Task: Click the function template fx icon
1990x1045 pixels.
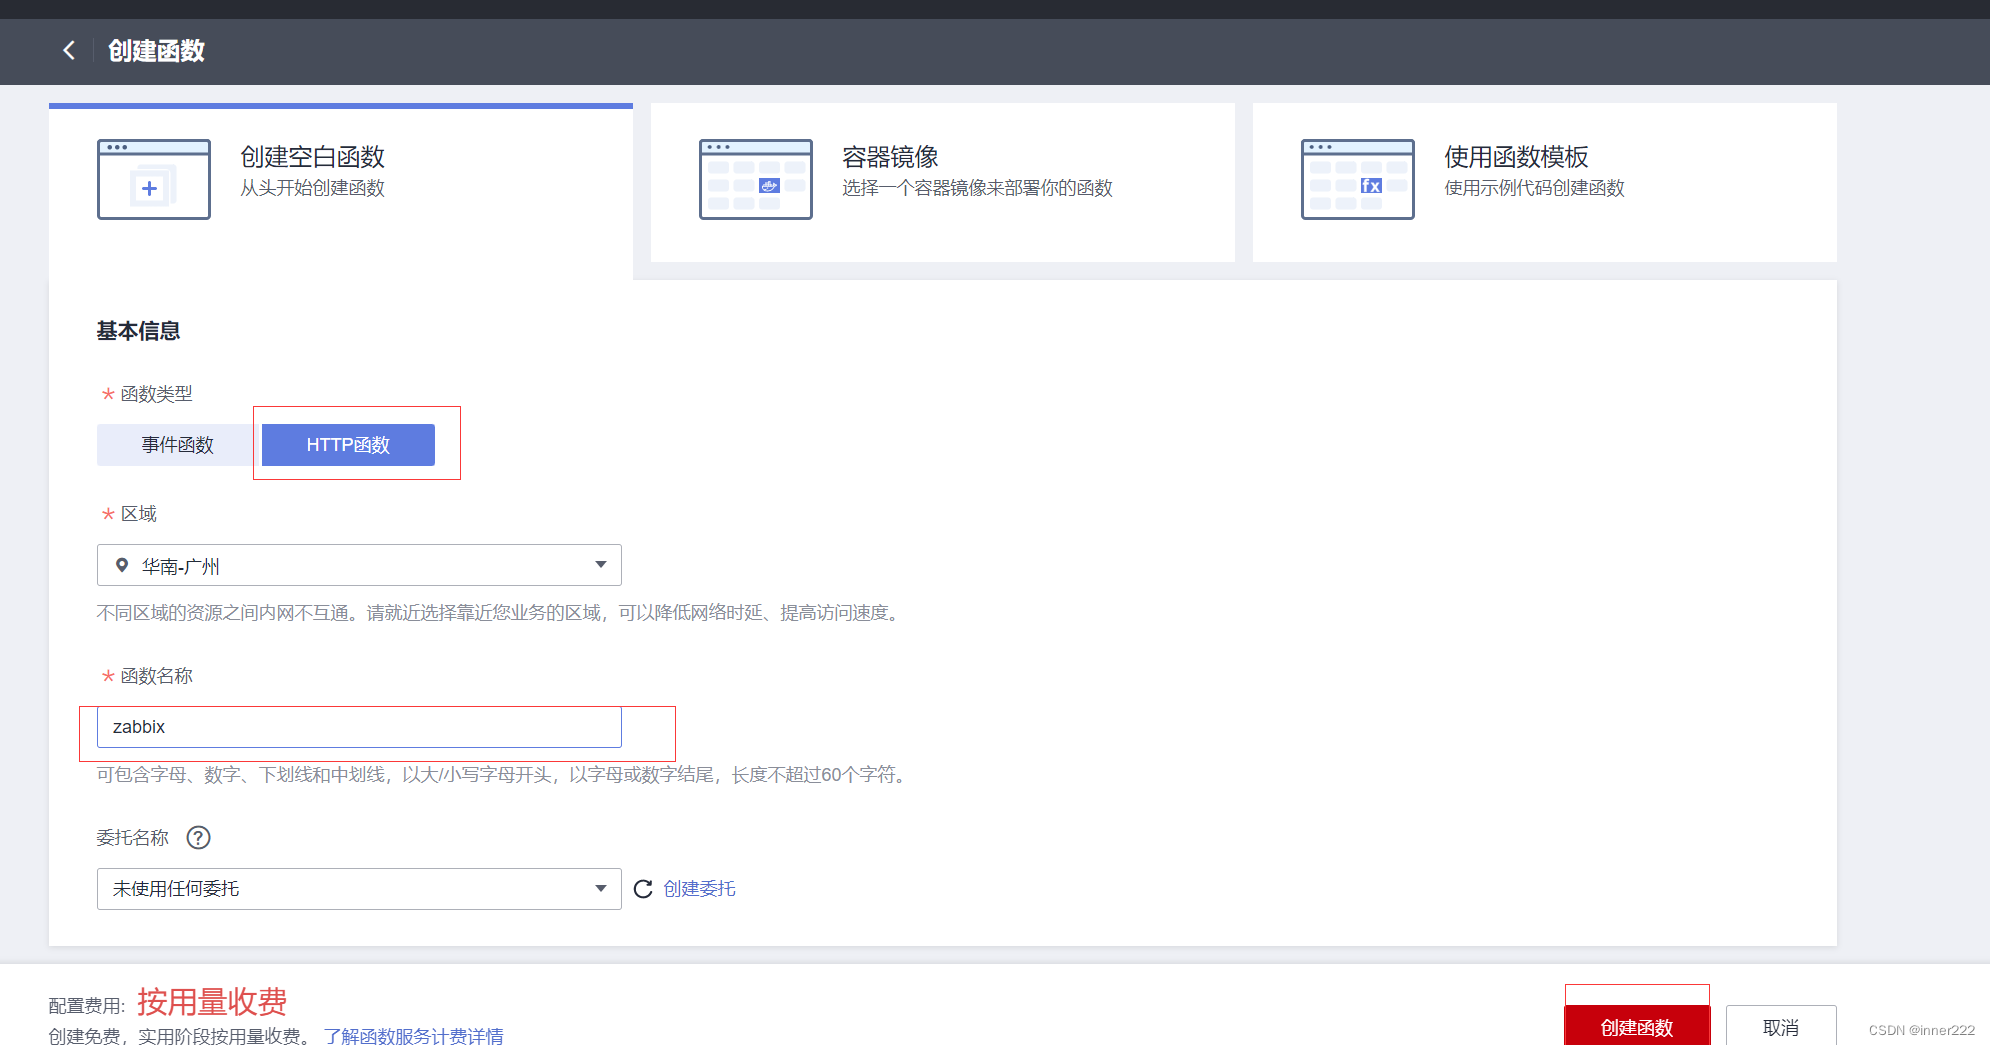Action: point(1358,179)
